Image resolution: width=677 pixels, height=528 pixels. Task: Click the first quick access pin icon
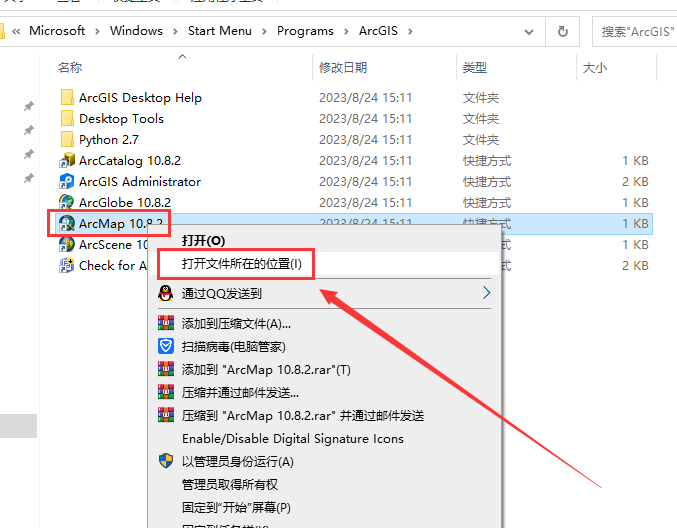[28, 106]
